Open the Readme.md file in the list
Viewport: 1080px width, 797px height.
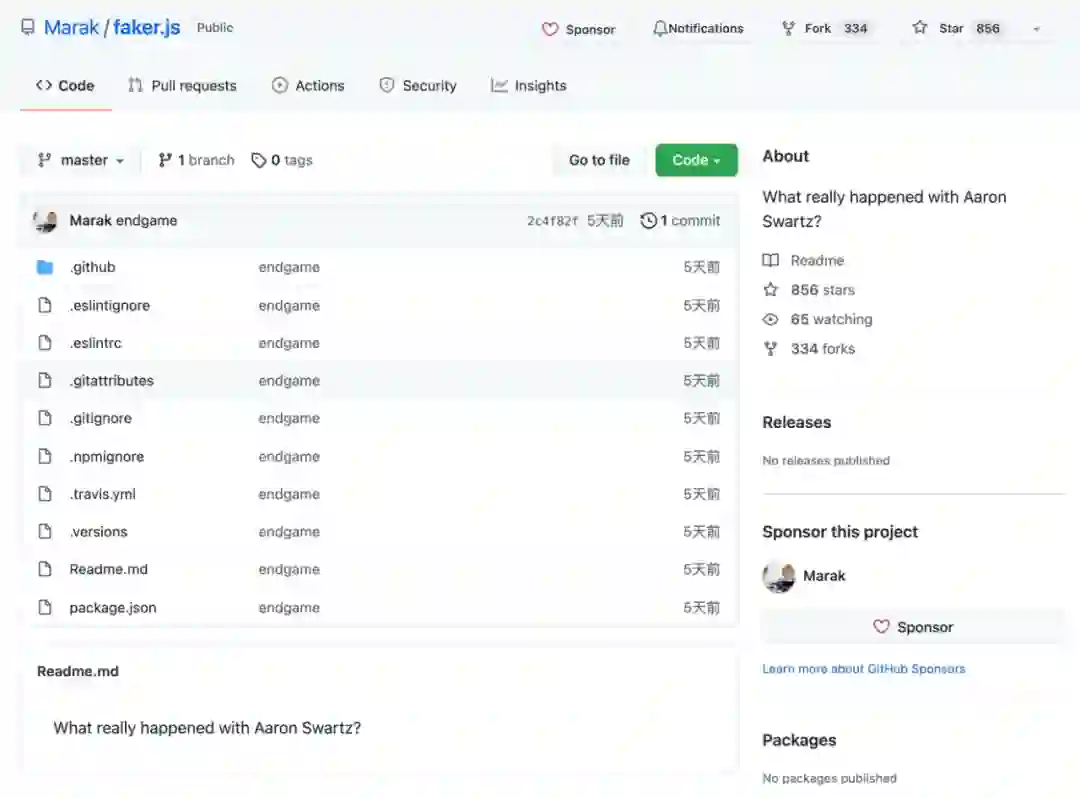[108, 569]
